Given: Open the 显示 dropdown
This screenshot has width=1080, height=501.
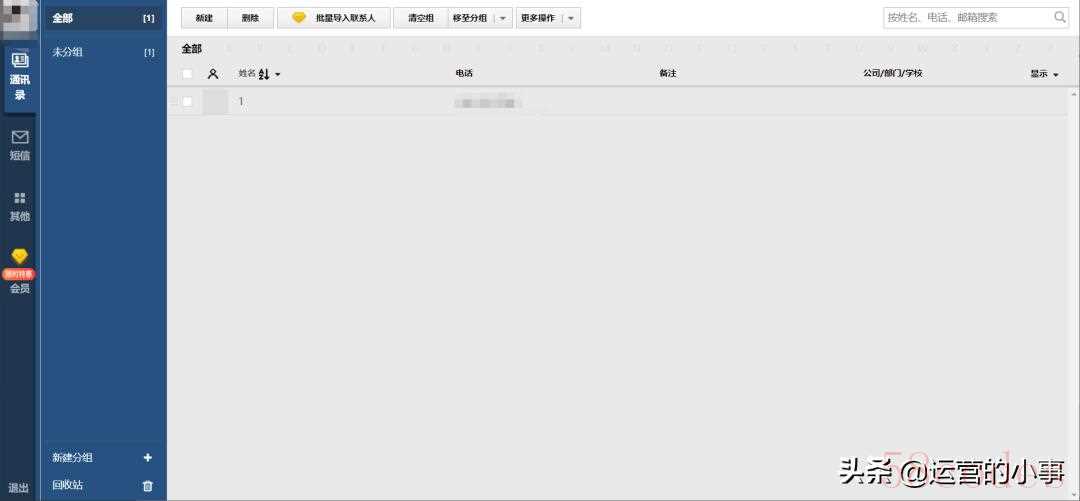Looking at the screenshot, I should coord(1044,74).
